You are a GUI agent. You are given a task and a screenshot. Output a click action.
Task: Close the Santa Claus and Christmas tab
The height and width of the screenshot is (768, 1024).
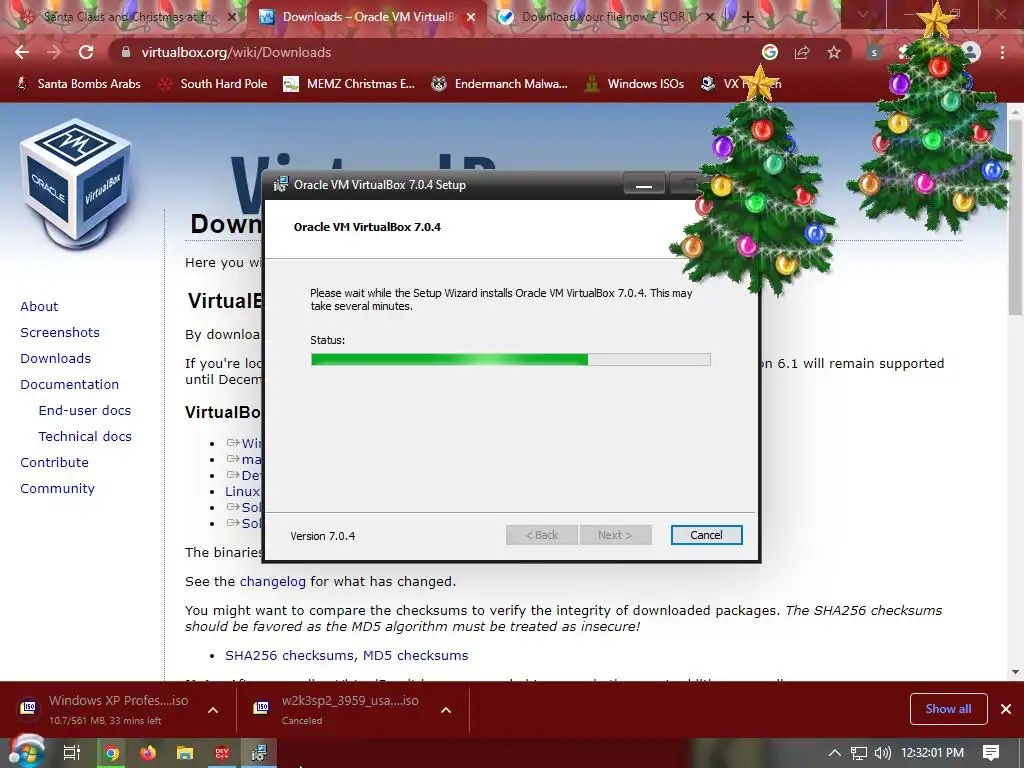[231, 18]
